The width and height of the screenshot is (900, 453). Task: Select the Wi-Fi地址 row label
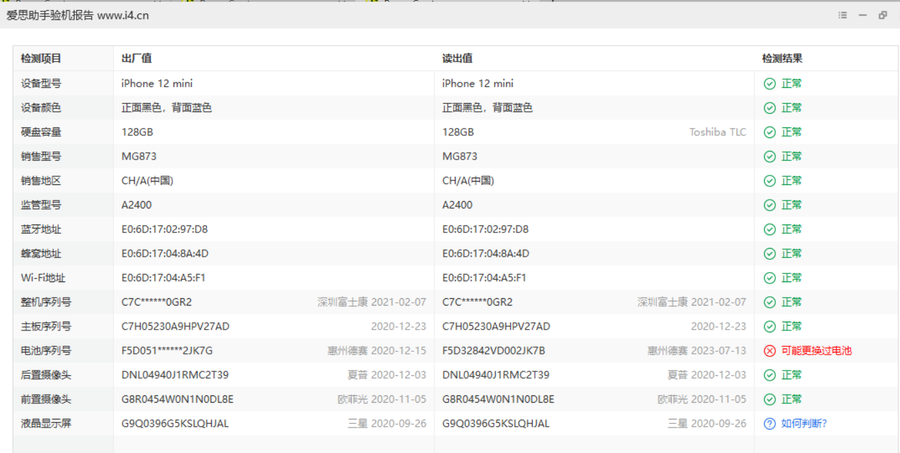tap(43, 278)
